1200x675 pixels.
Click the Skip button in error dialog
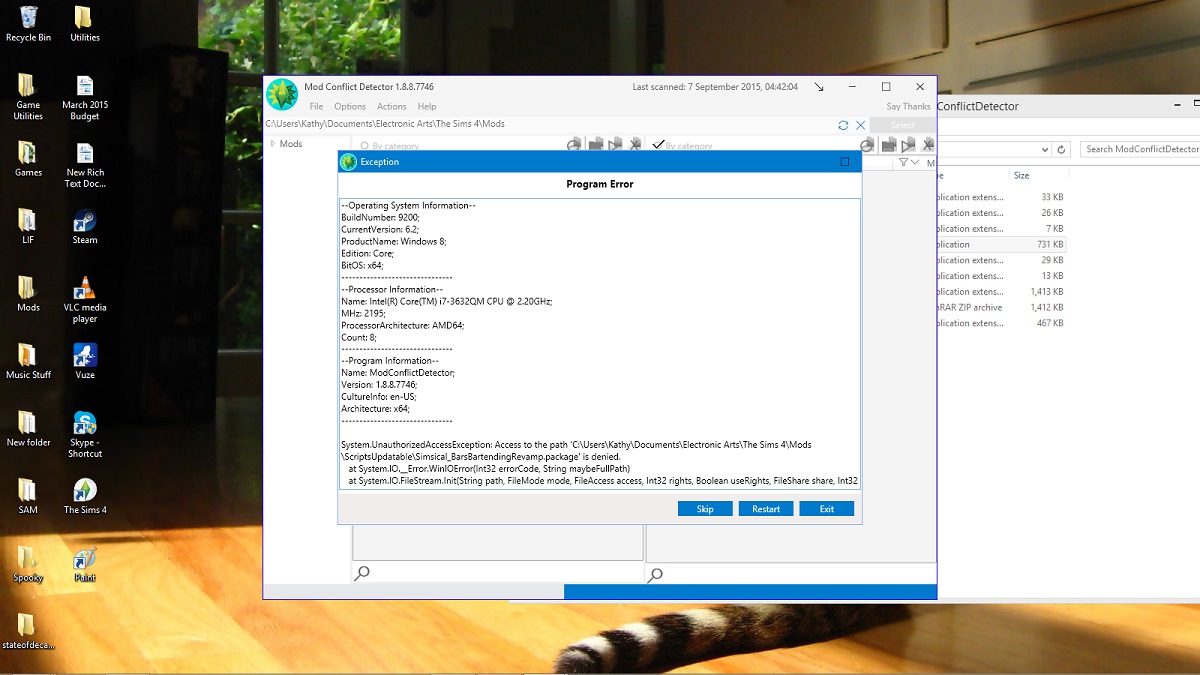pos(705,509)
